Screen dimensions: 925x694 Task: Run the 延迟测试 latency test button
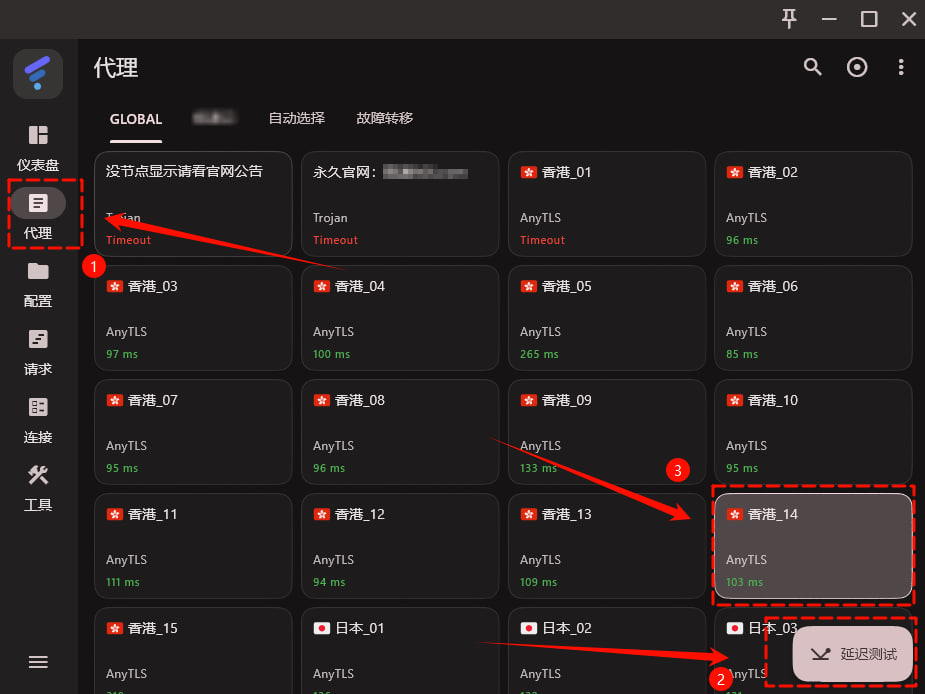[x=852, y=654]
